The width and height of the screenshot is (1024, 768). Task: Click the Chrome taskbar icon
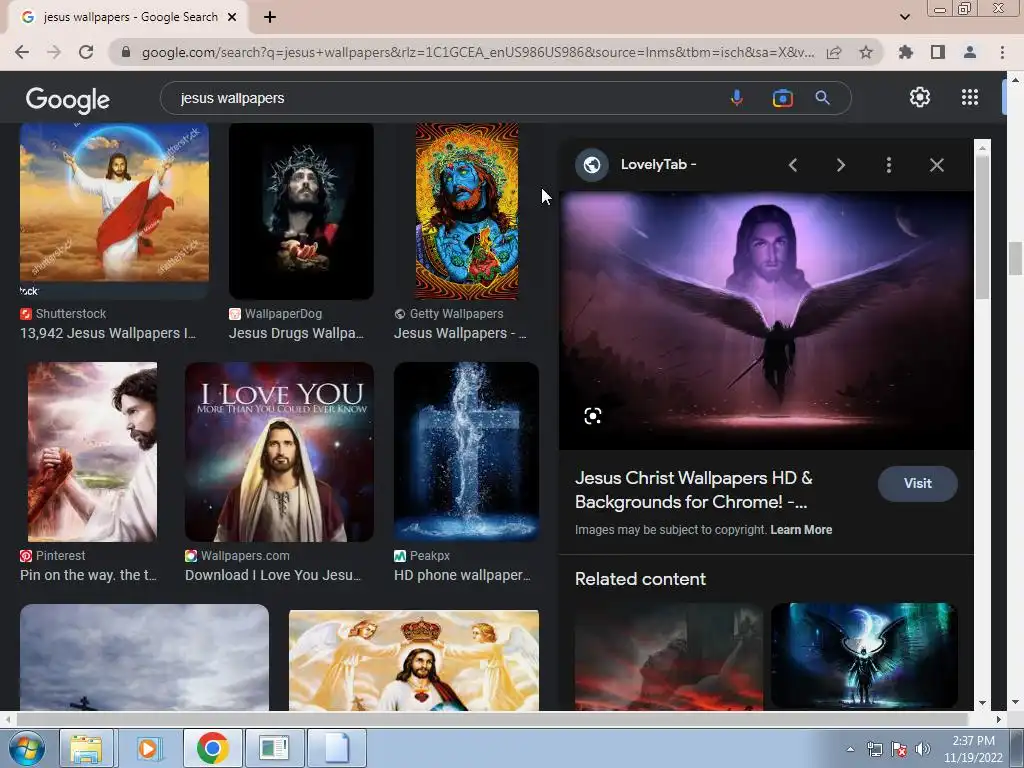212,748
